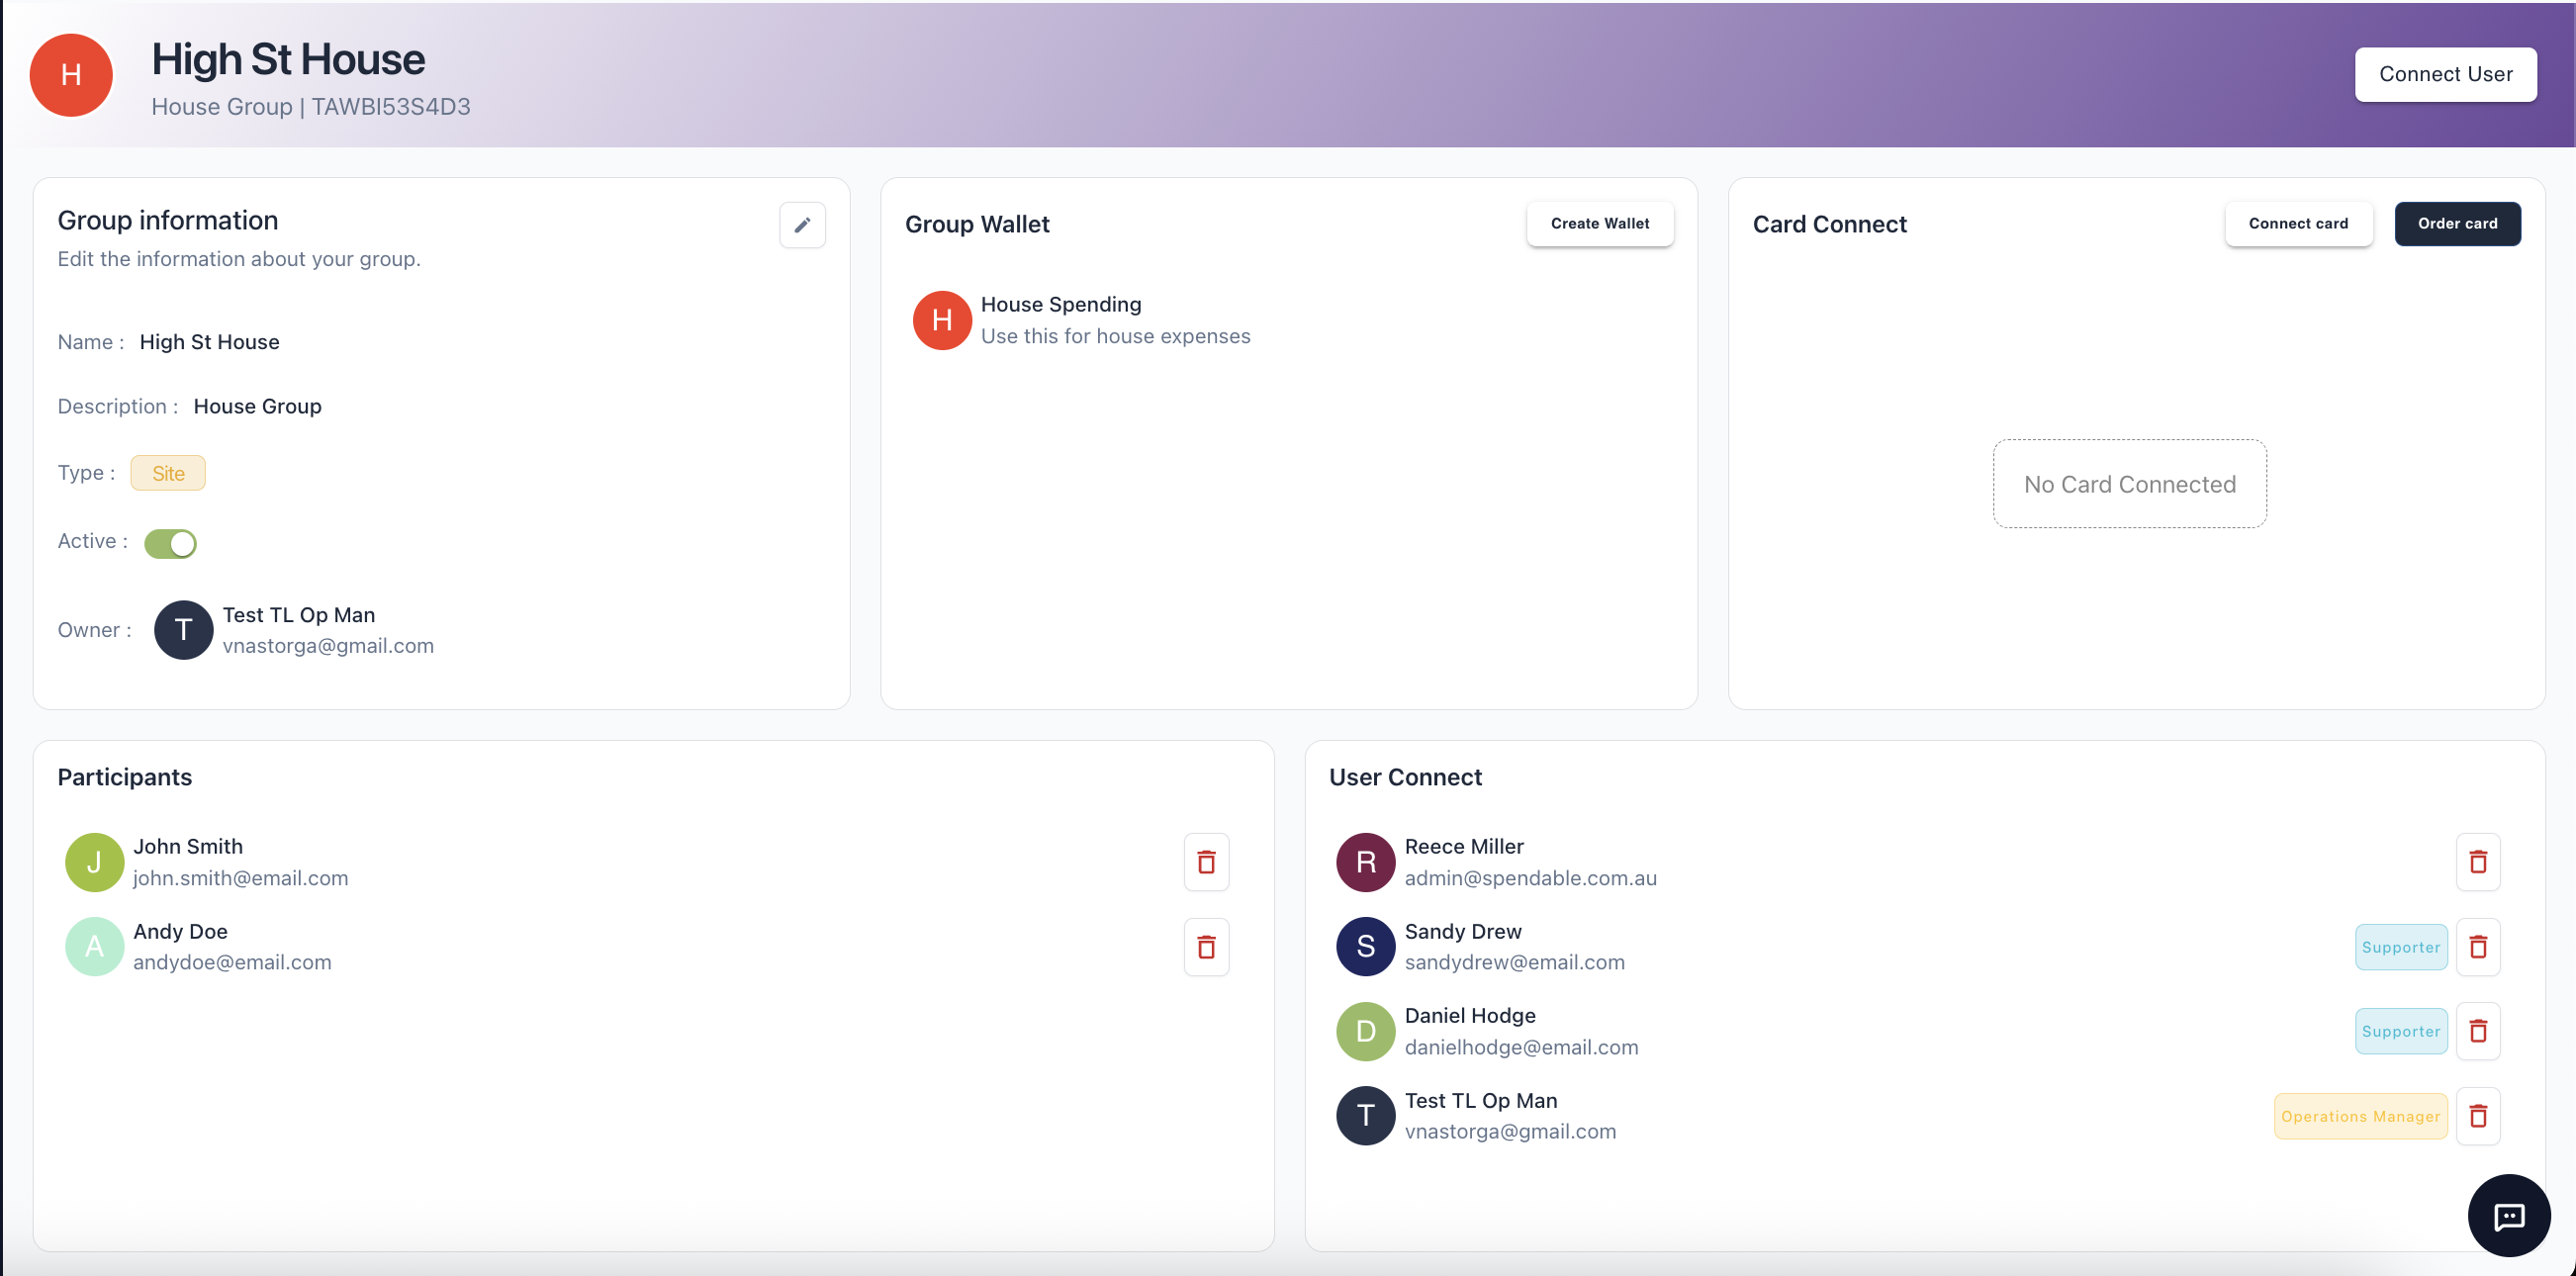Remove Andy Doe from Participants
The height and width of the screenshot is (1276, 2576).
click(x=1206, y=947)
